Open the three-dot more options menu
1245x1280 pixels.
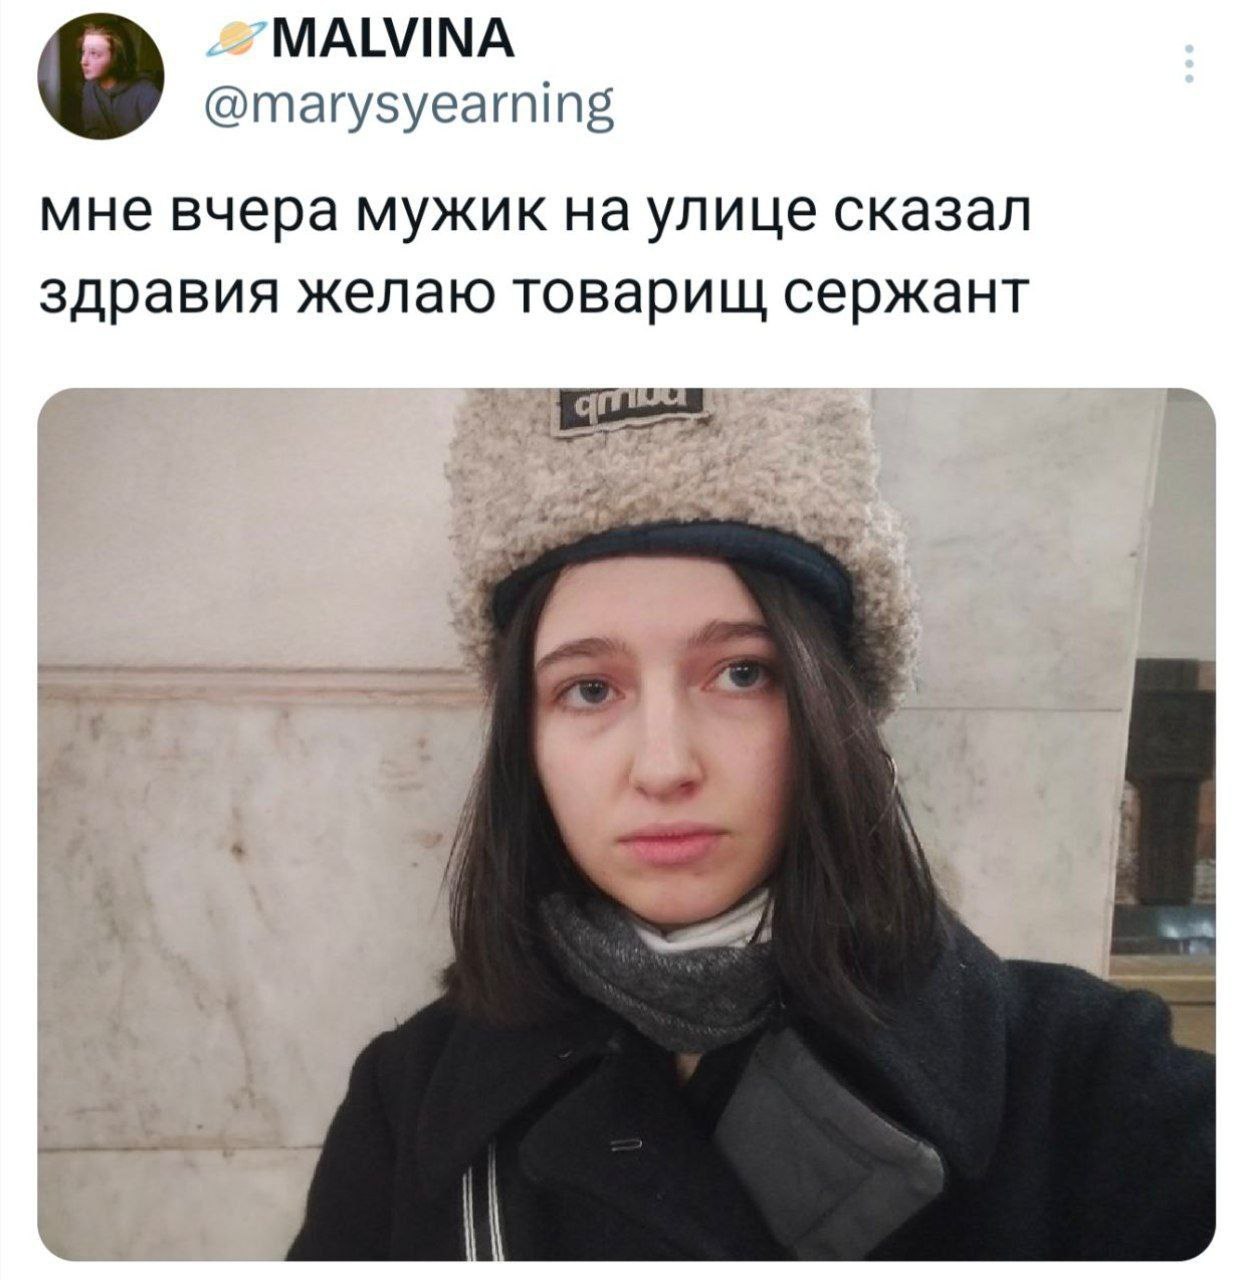1188,65
